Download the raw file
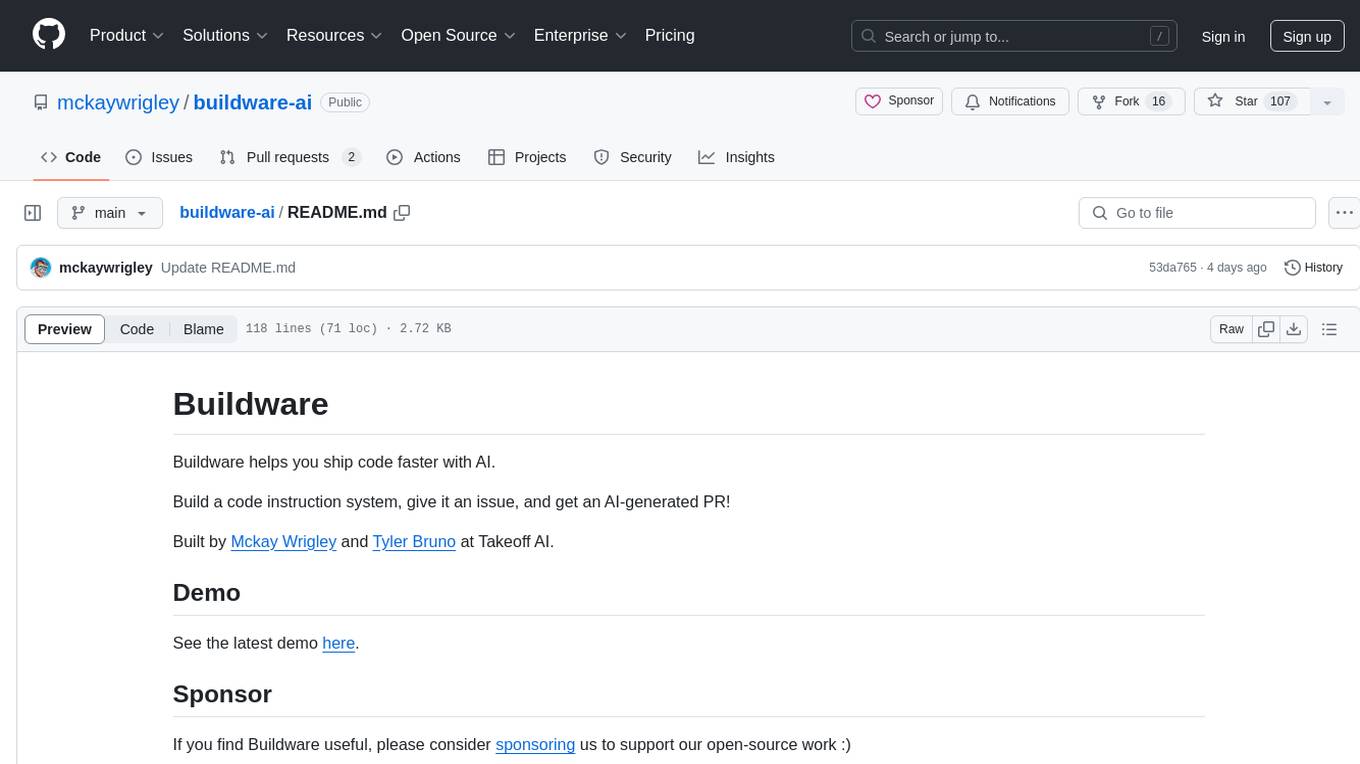1360x764 pixels. click(1293, 329)
